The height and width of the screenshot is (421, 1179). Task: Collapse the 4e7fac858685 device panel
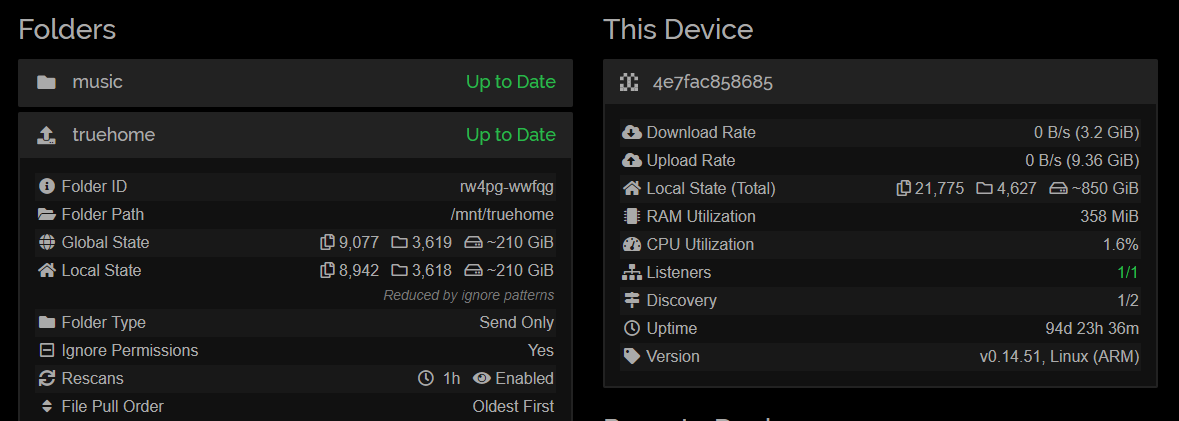tap(880, 82)
